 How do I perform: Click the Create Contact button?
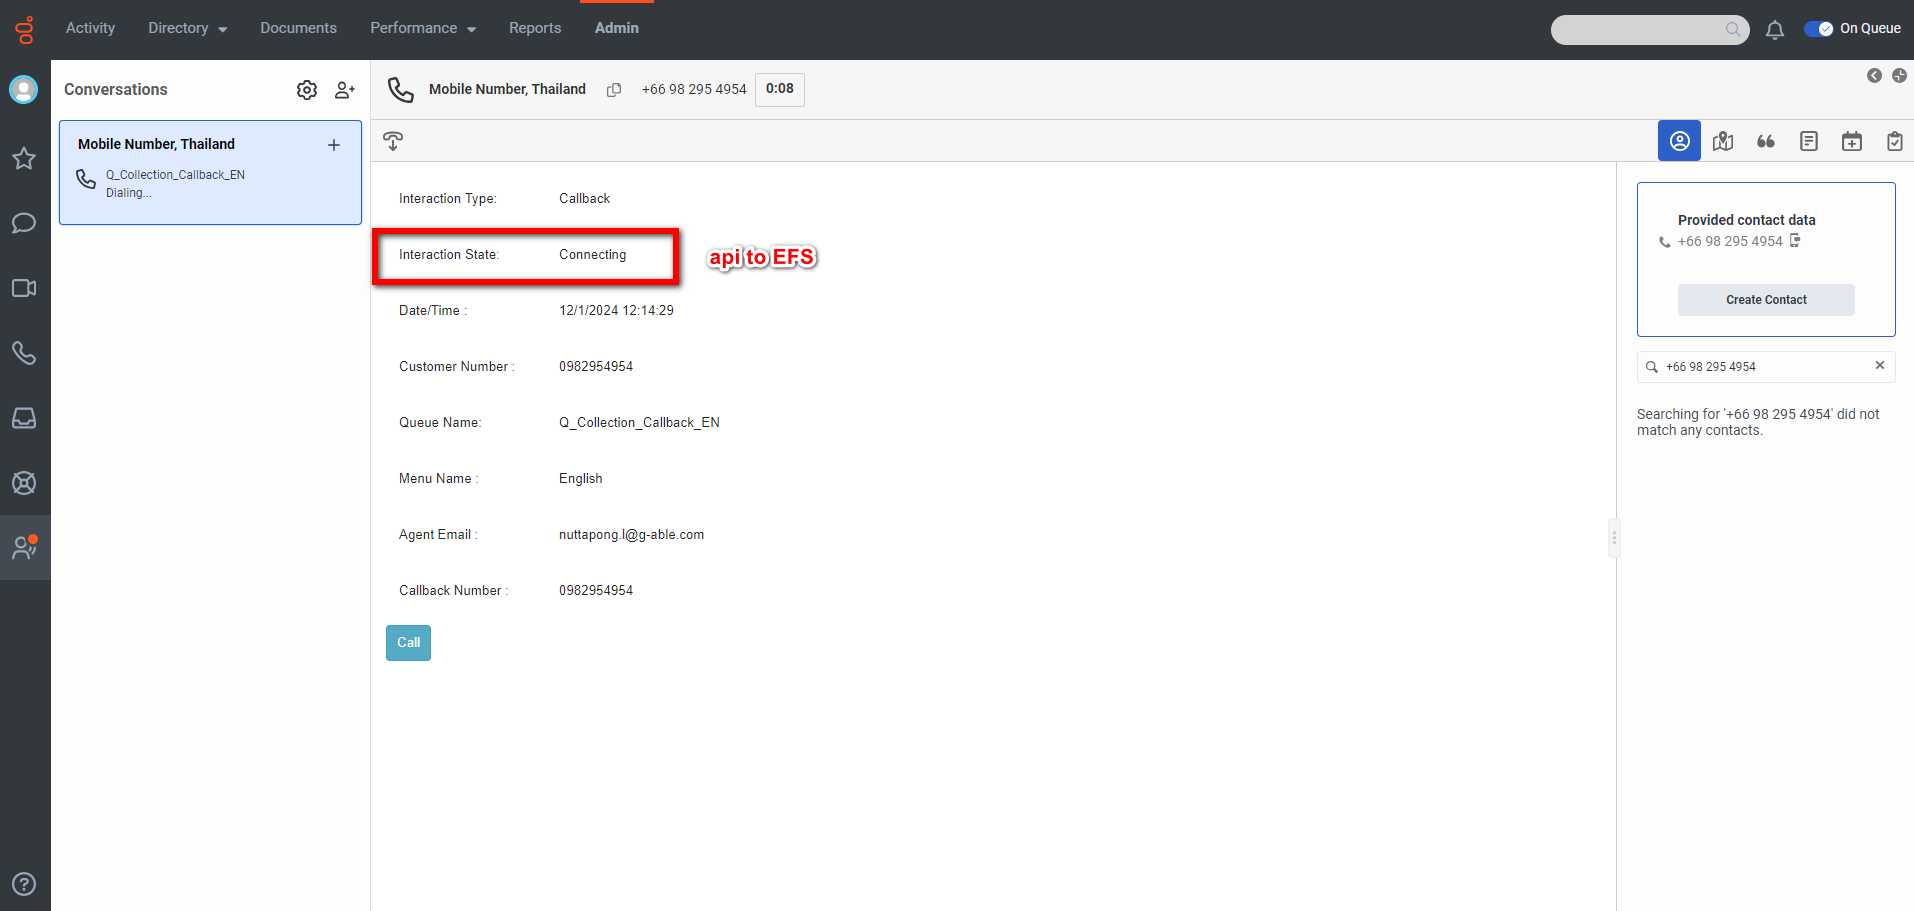tap(1765, 299)
